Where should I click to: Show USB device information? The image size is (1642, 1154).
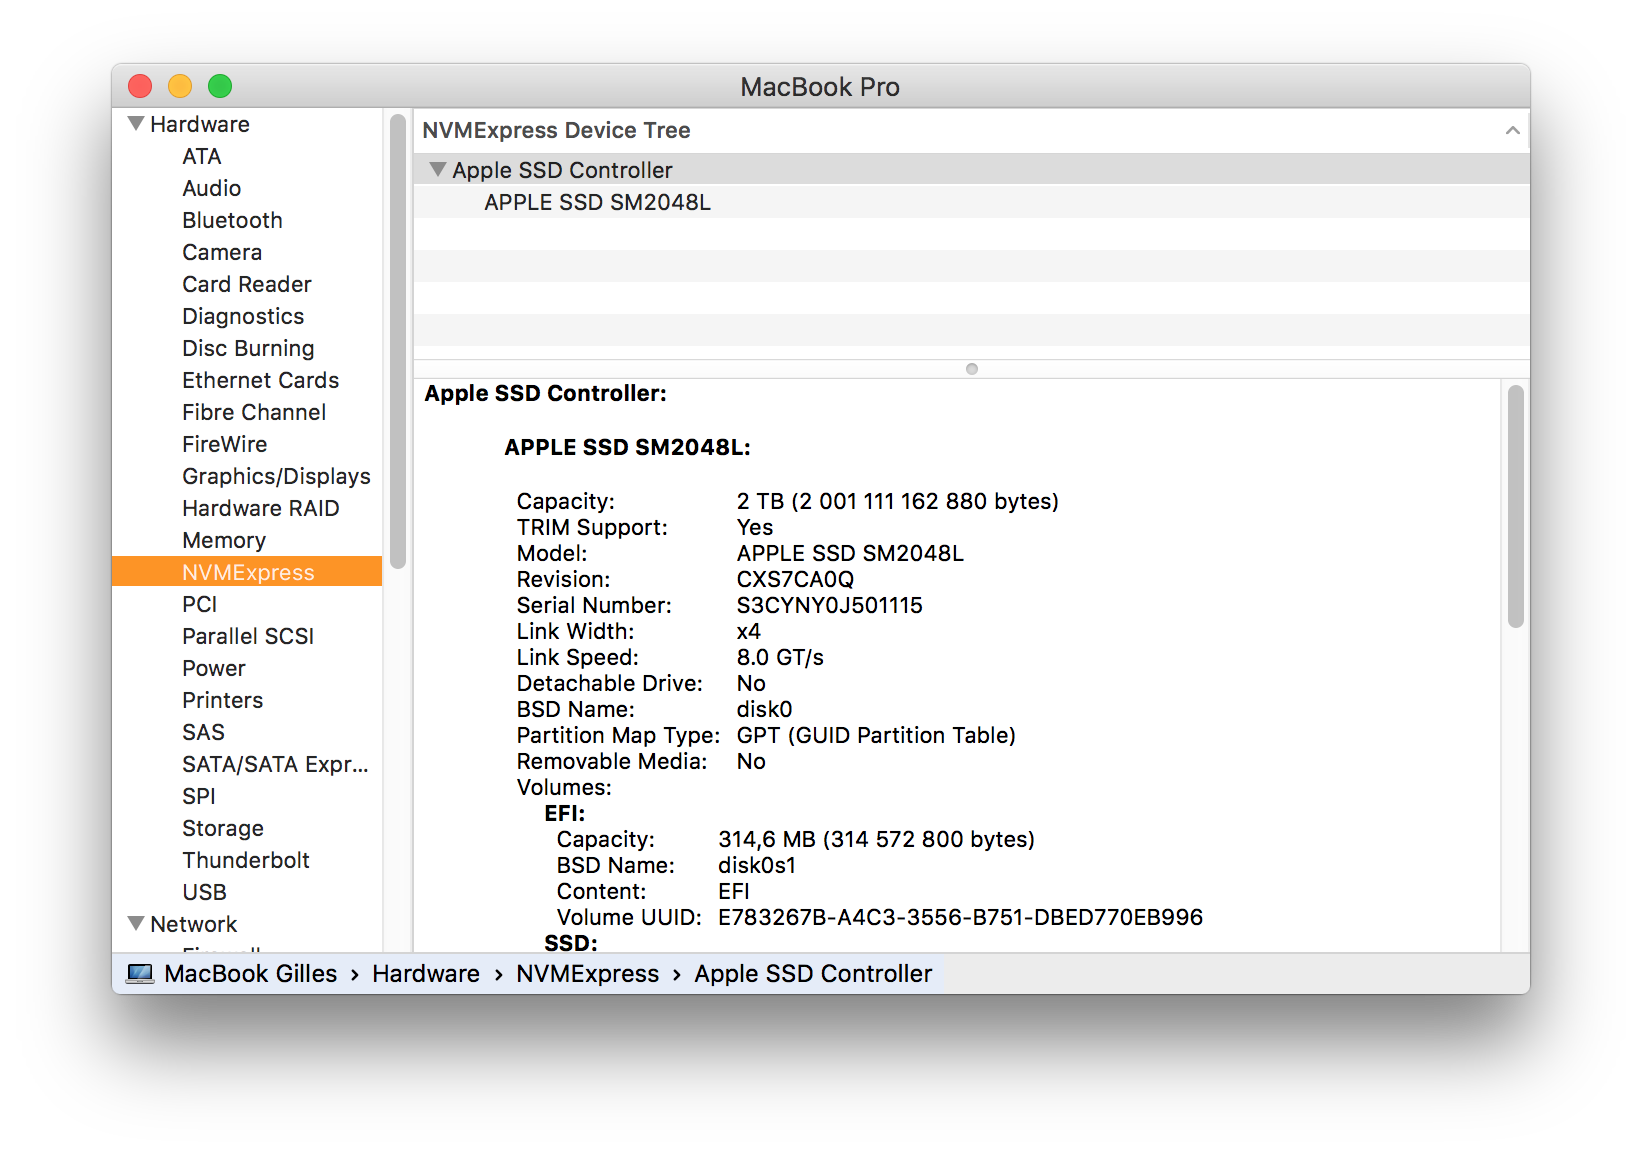click(204, 892)
